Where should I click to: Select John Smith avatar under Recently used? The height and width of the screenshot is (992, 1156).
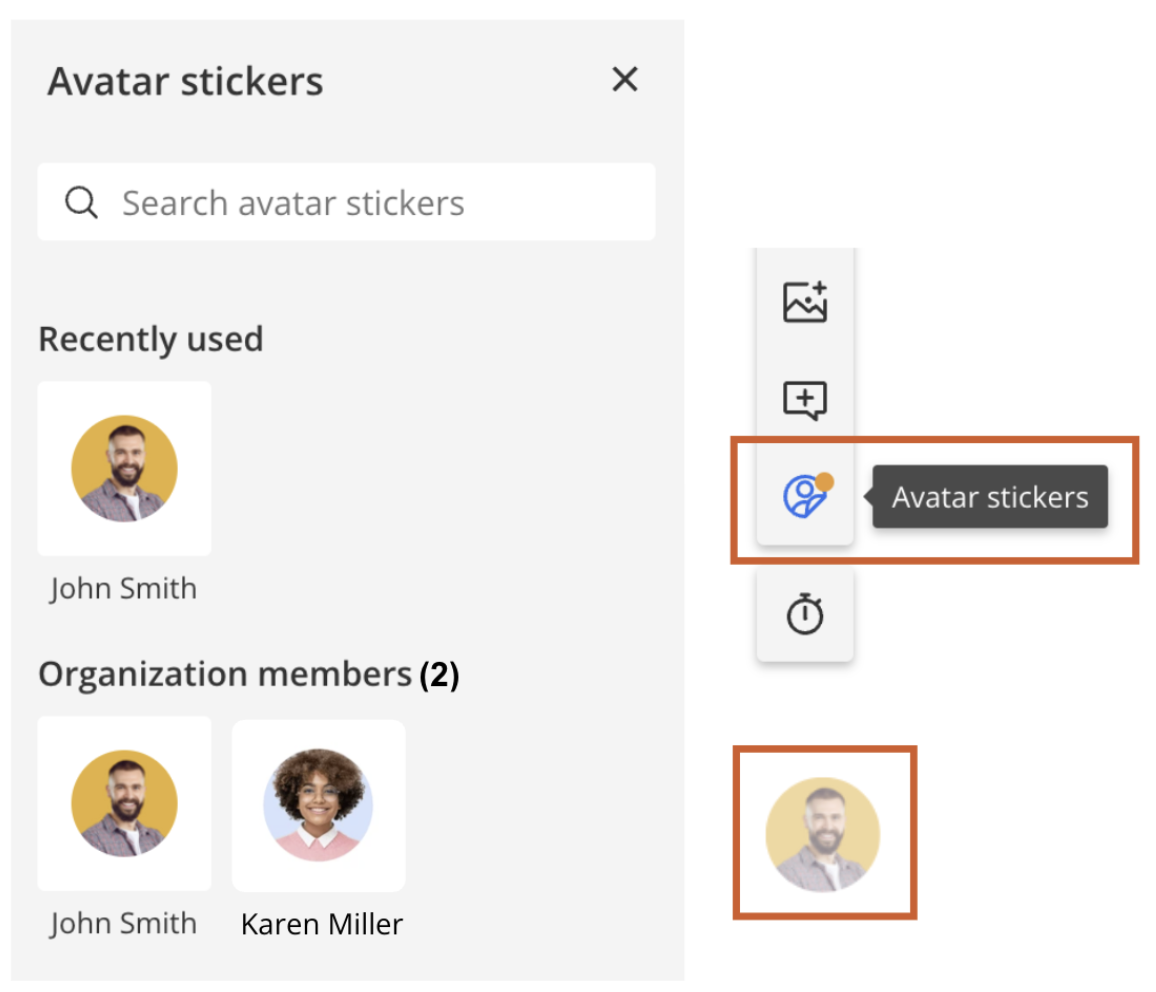click(125, 468)
